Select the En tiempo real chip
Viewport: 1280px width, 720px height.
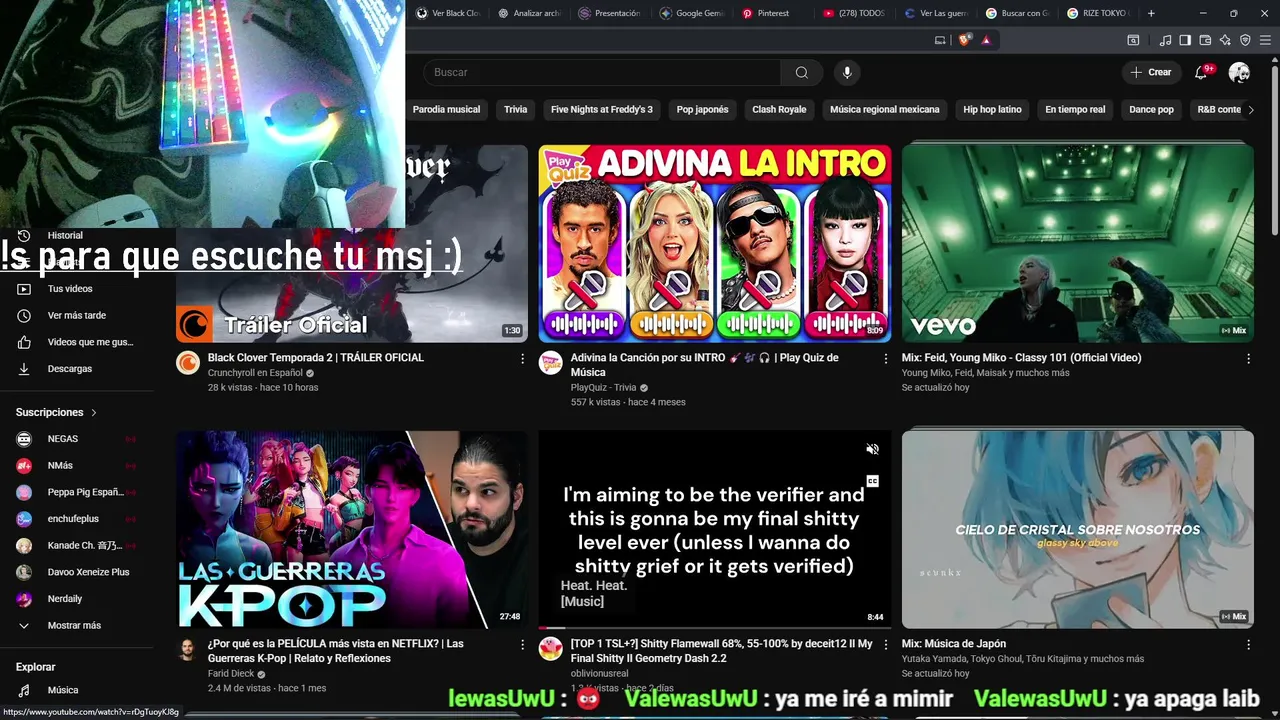[1075, 110]
